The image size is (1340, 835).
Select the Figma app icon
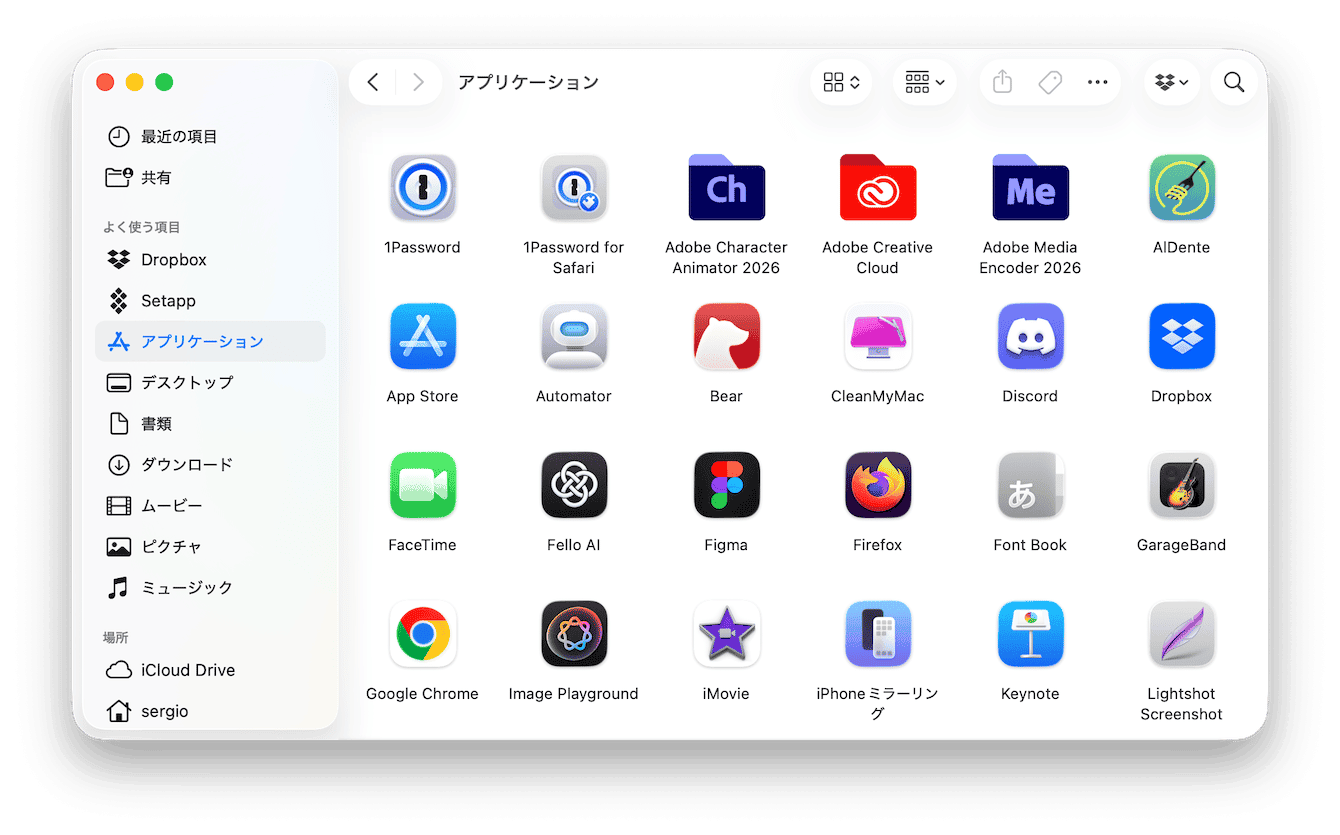[726, 485]
